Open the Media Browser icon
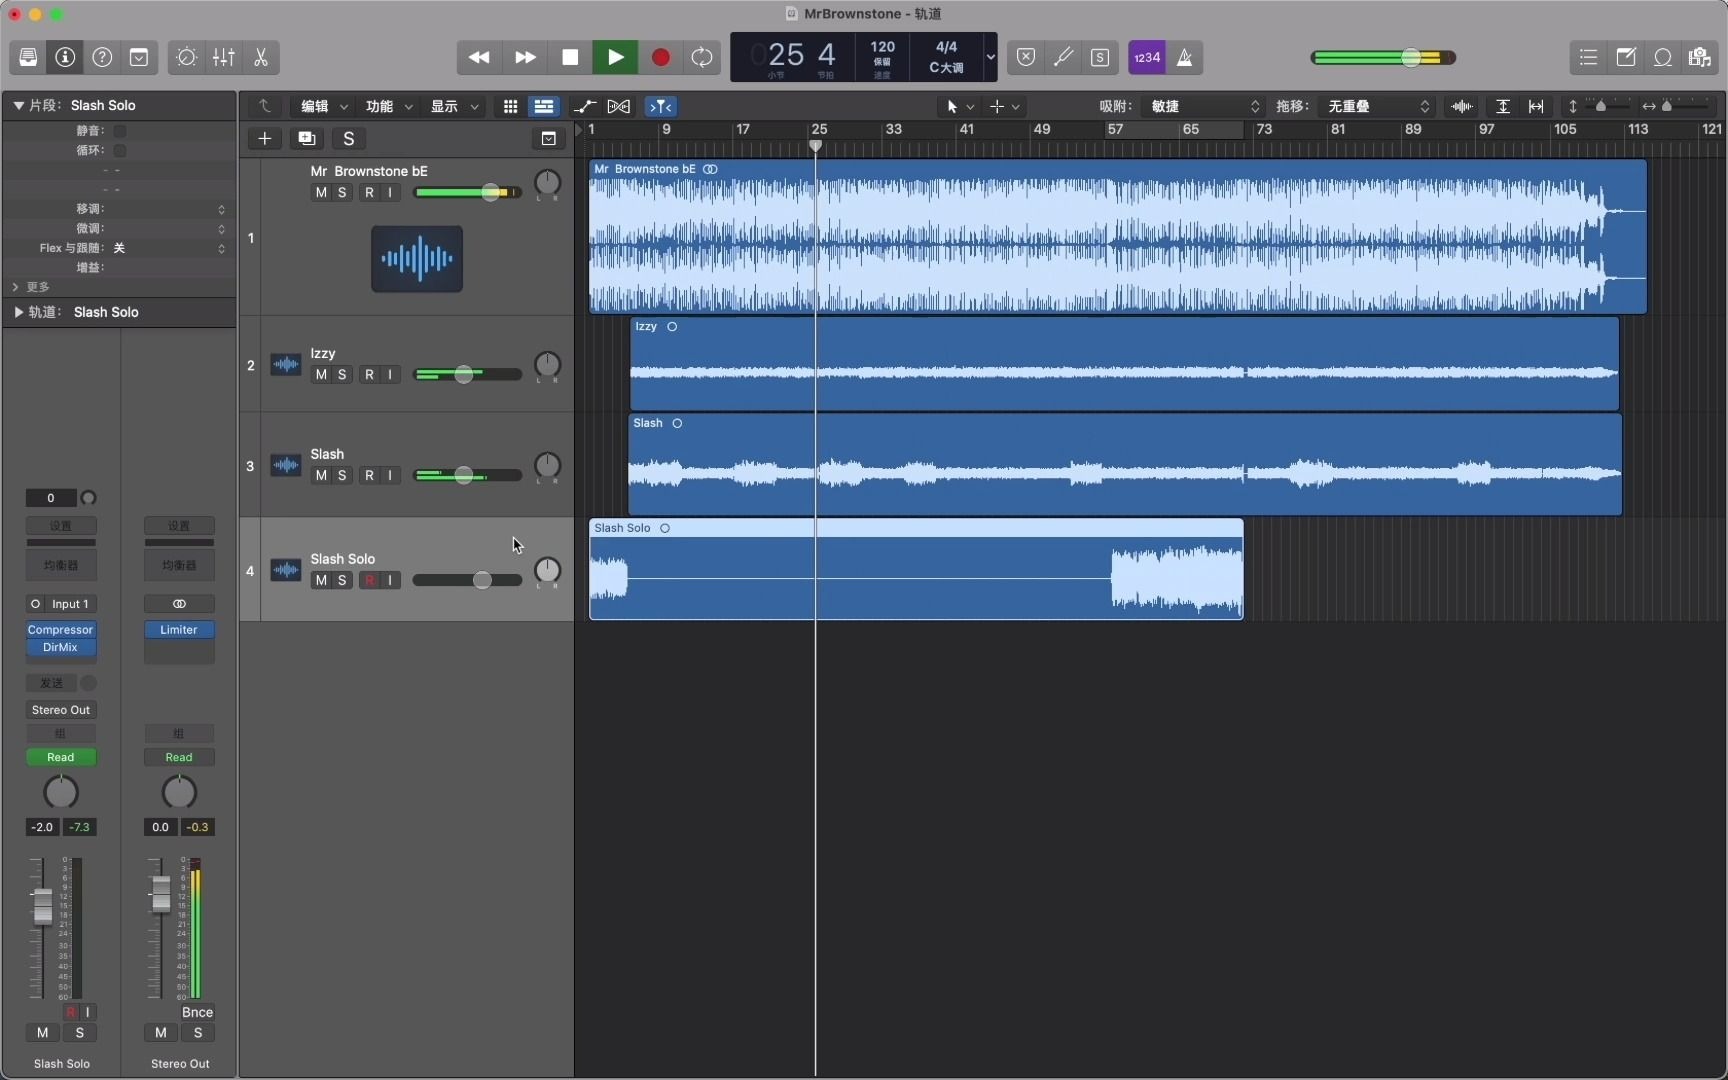1728x1080 pixels. [1700, 57]
